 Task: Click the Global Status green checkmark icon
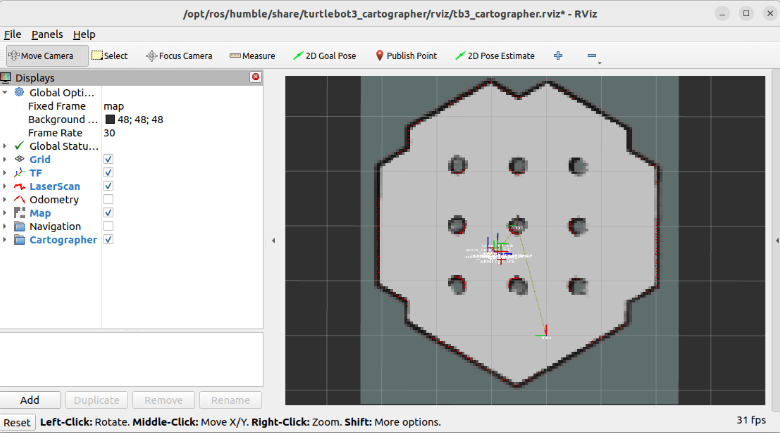19,146
